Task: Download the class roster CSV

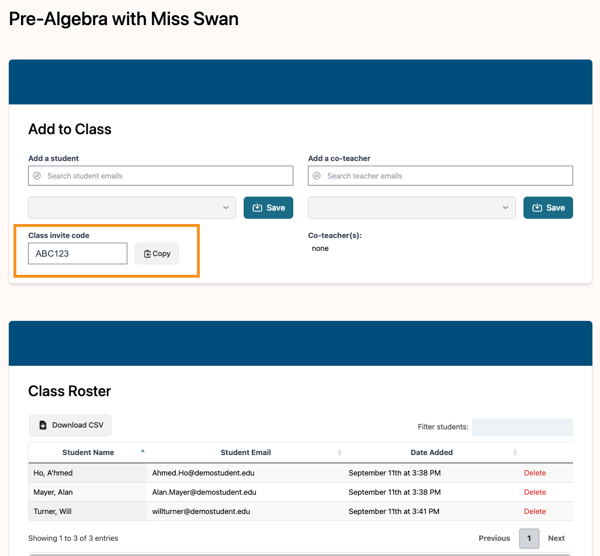Action: [70, 425]
